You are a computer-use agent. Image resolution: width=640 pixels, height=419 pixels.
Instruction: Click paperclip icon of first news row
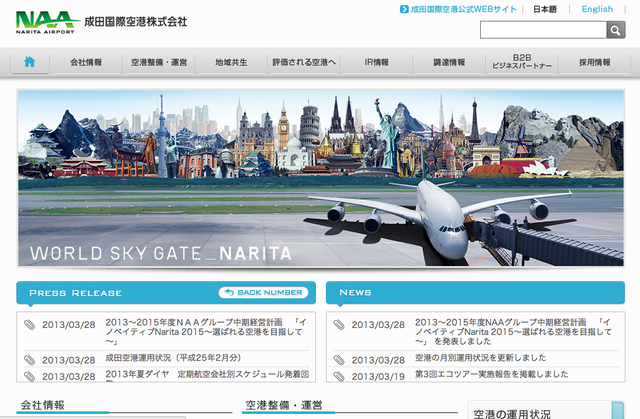pyautogui.click(x=339, y=325)
